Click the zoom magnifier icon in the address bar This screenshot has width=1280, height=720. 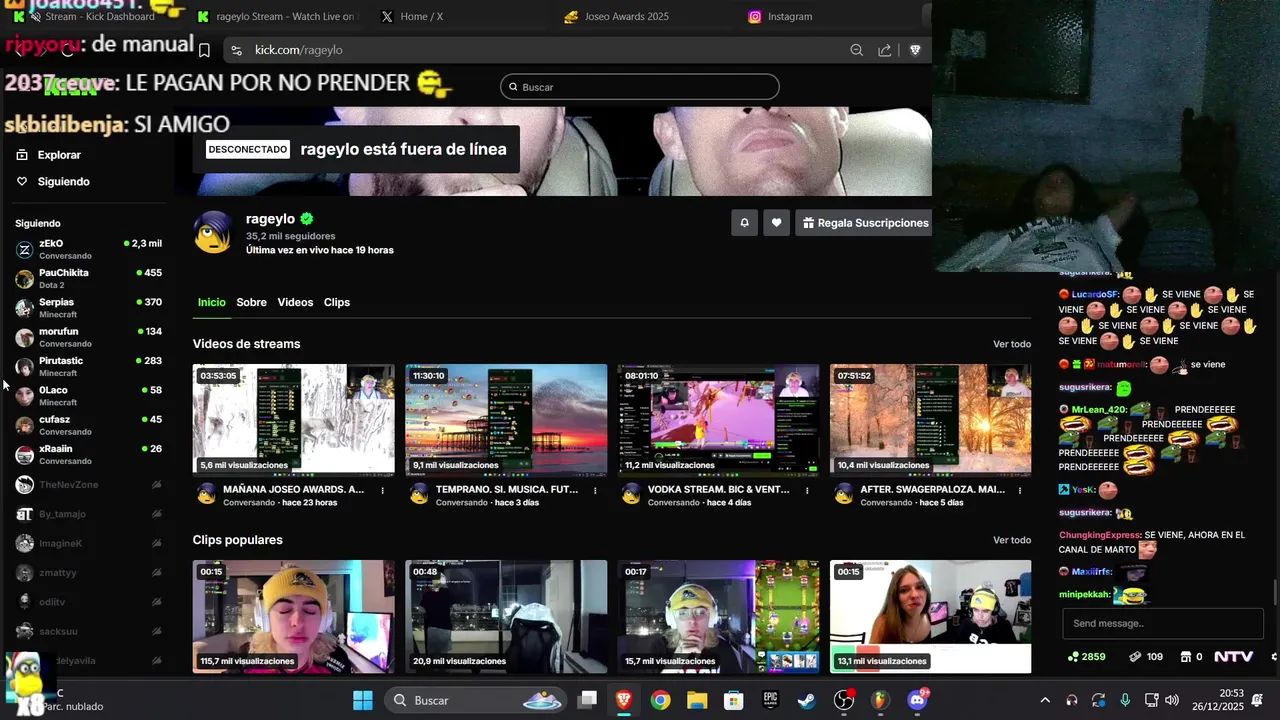click(x=857, y=50)
